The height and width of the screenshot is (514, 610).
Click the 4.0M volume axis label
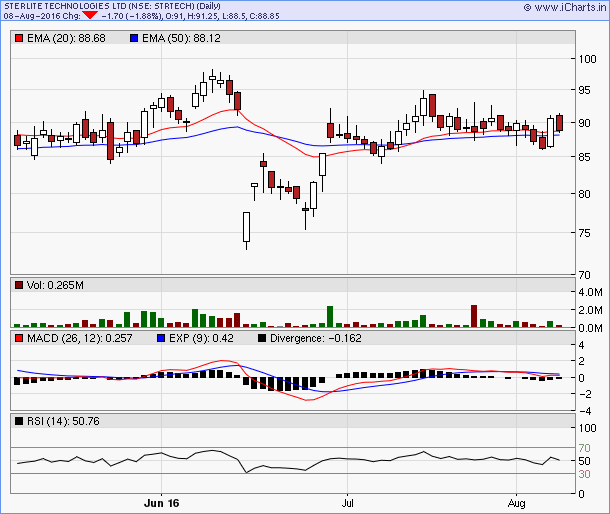pyautogui.click(x=590, y=292)
